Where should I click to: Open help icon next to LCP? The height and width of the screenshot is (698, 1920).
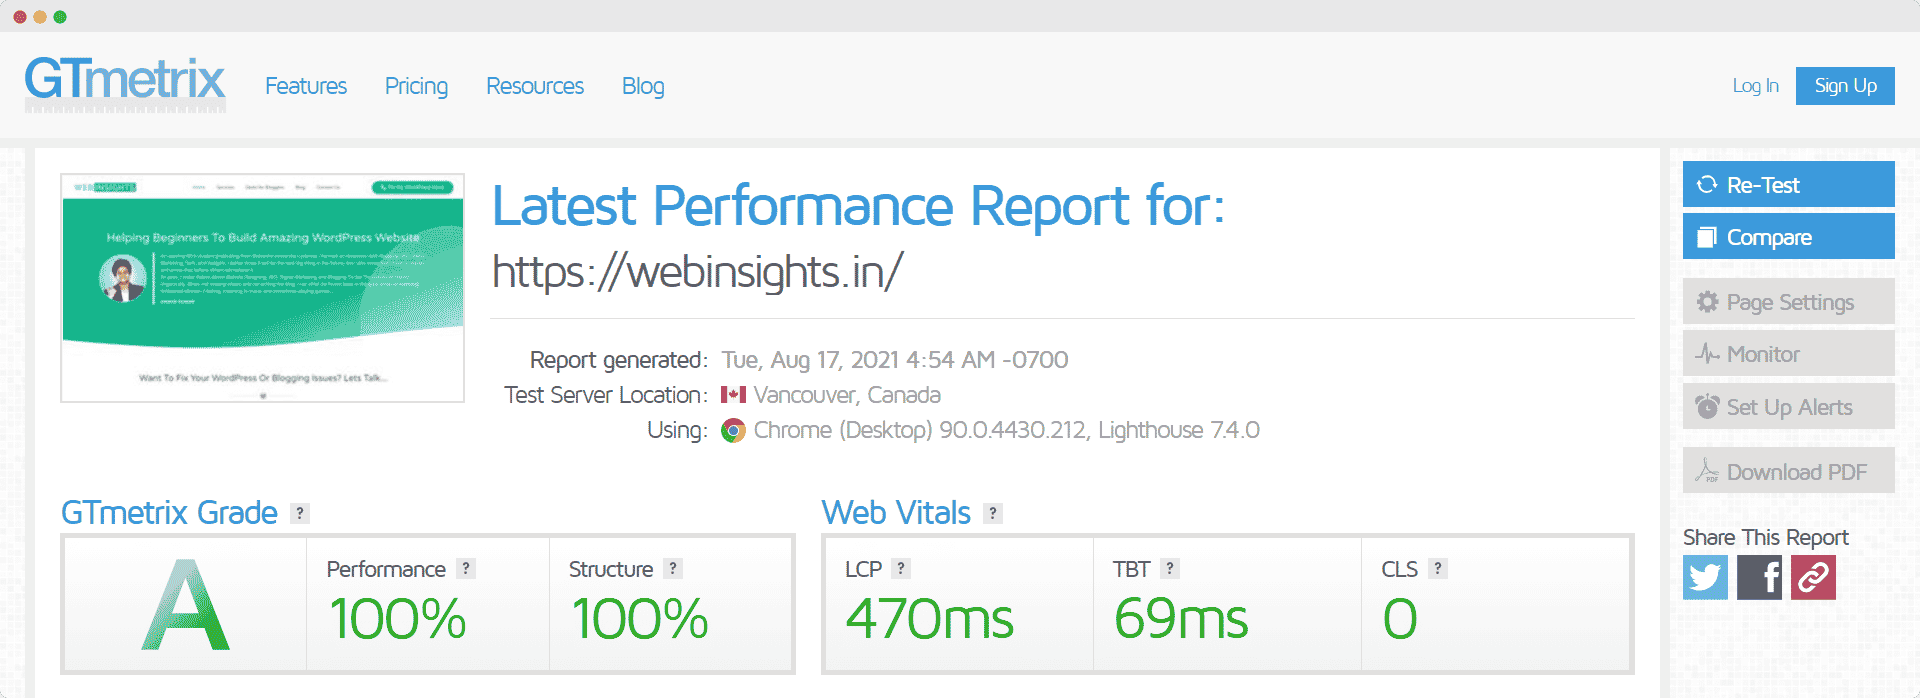tap(901, 568)
